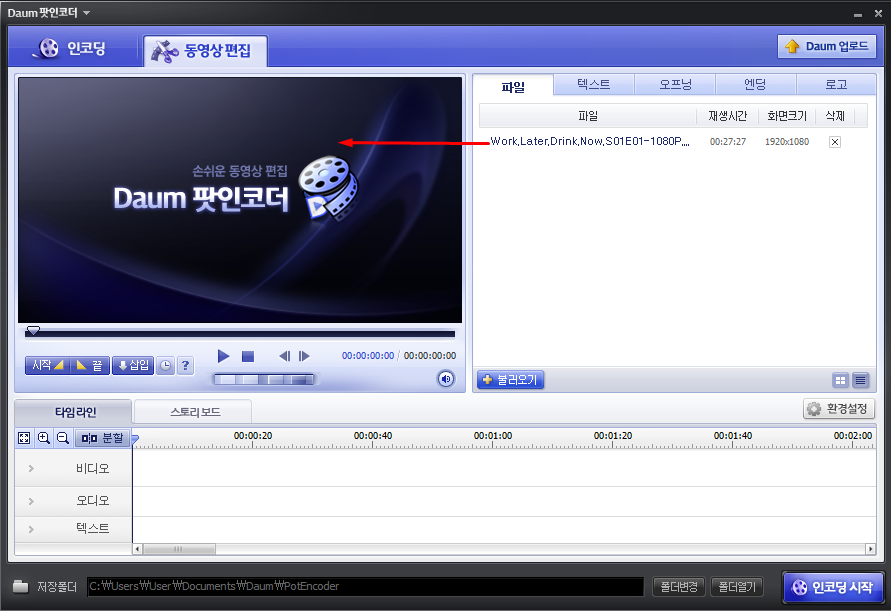Click the 00:27:27 duration cell

(x=728, y=142)
